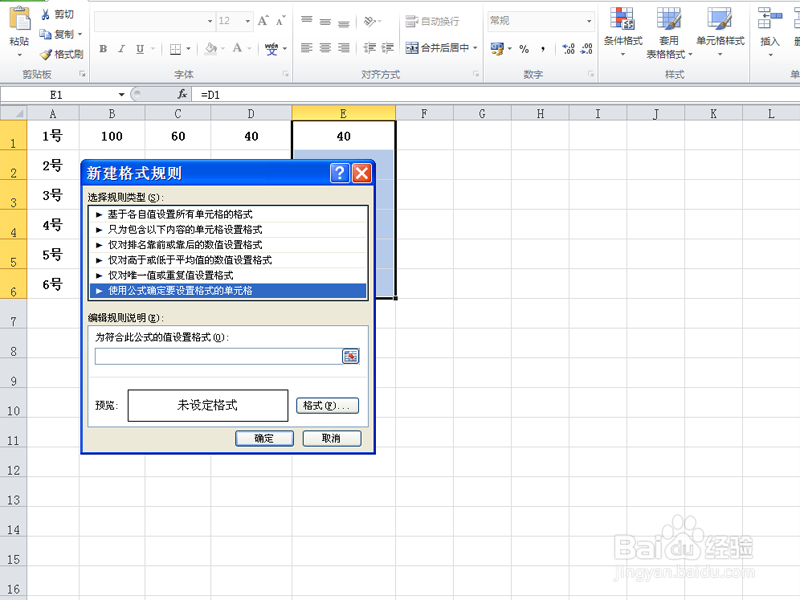Decrease decimal places
Image resolution: width=800 pixels, height=600 pixels.
click(587, 49)
